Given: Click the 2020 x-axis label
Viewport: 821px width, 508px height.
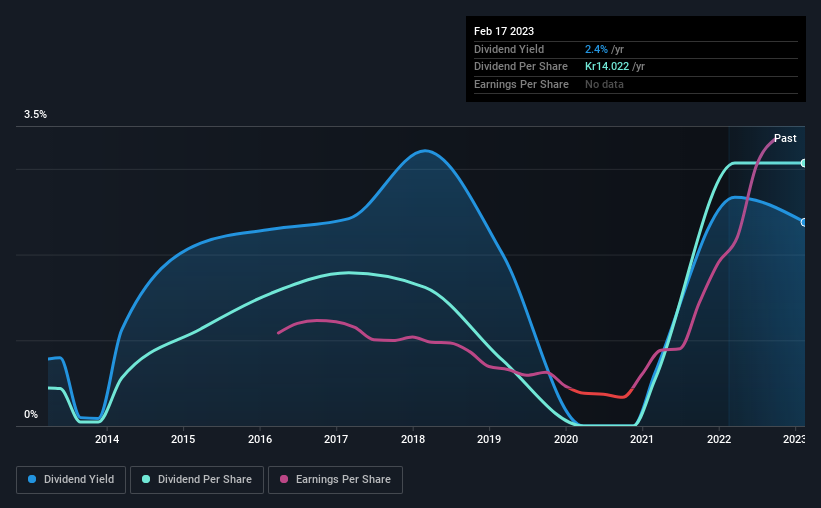Looking at the screenshot, I should coord(566,439).
